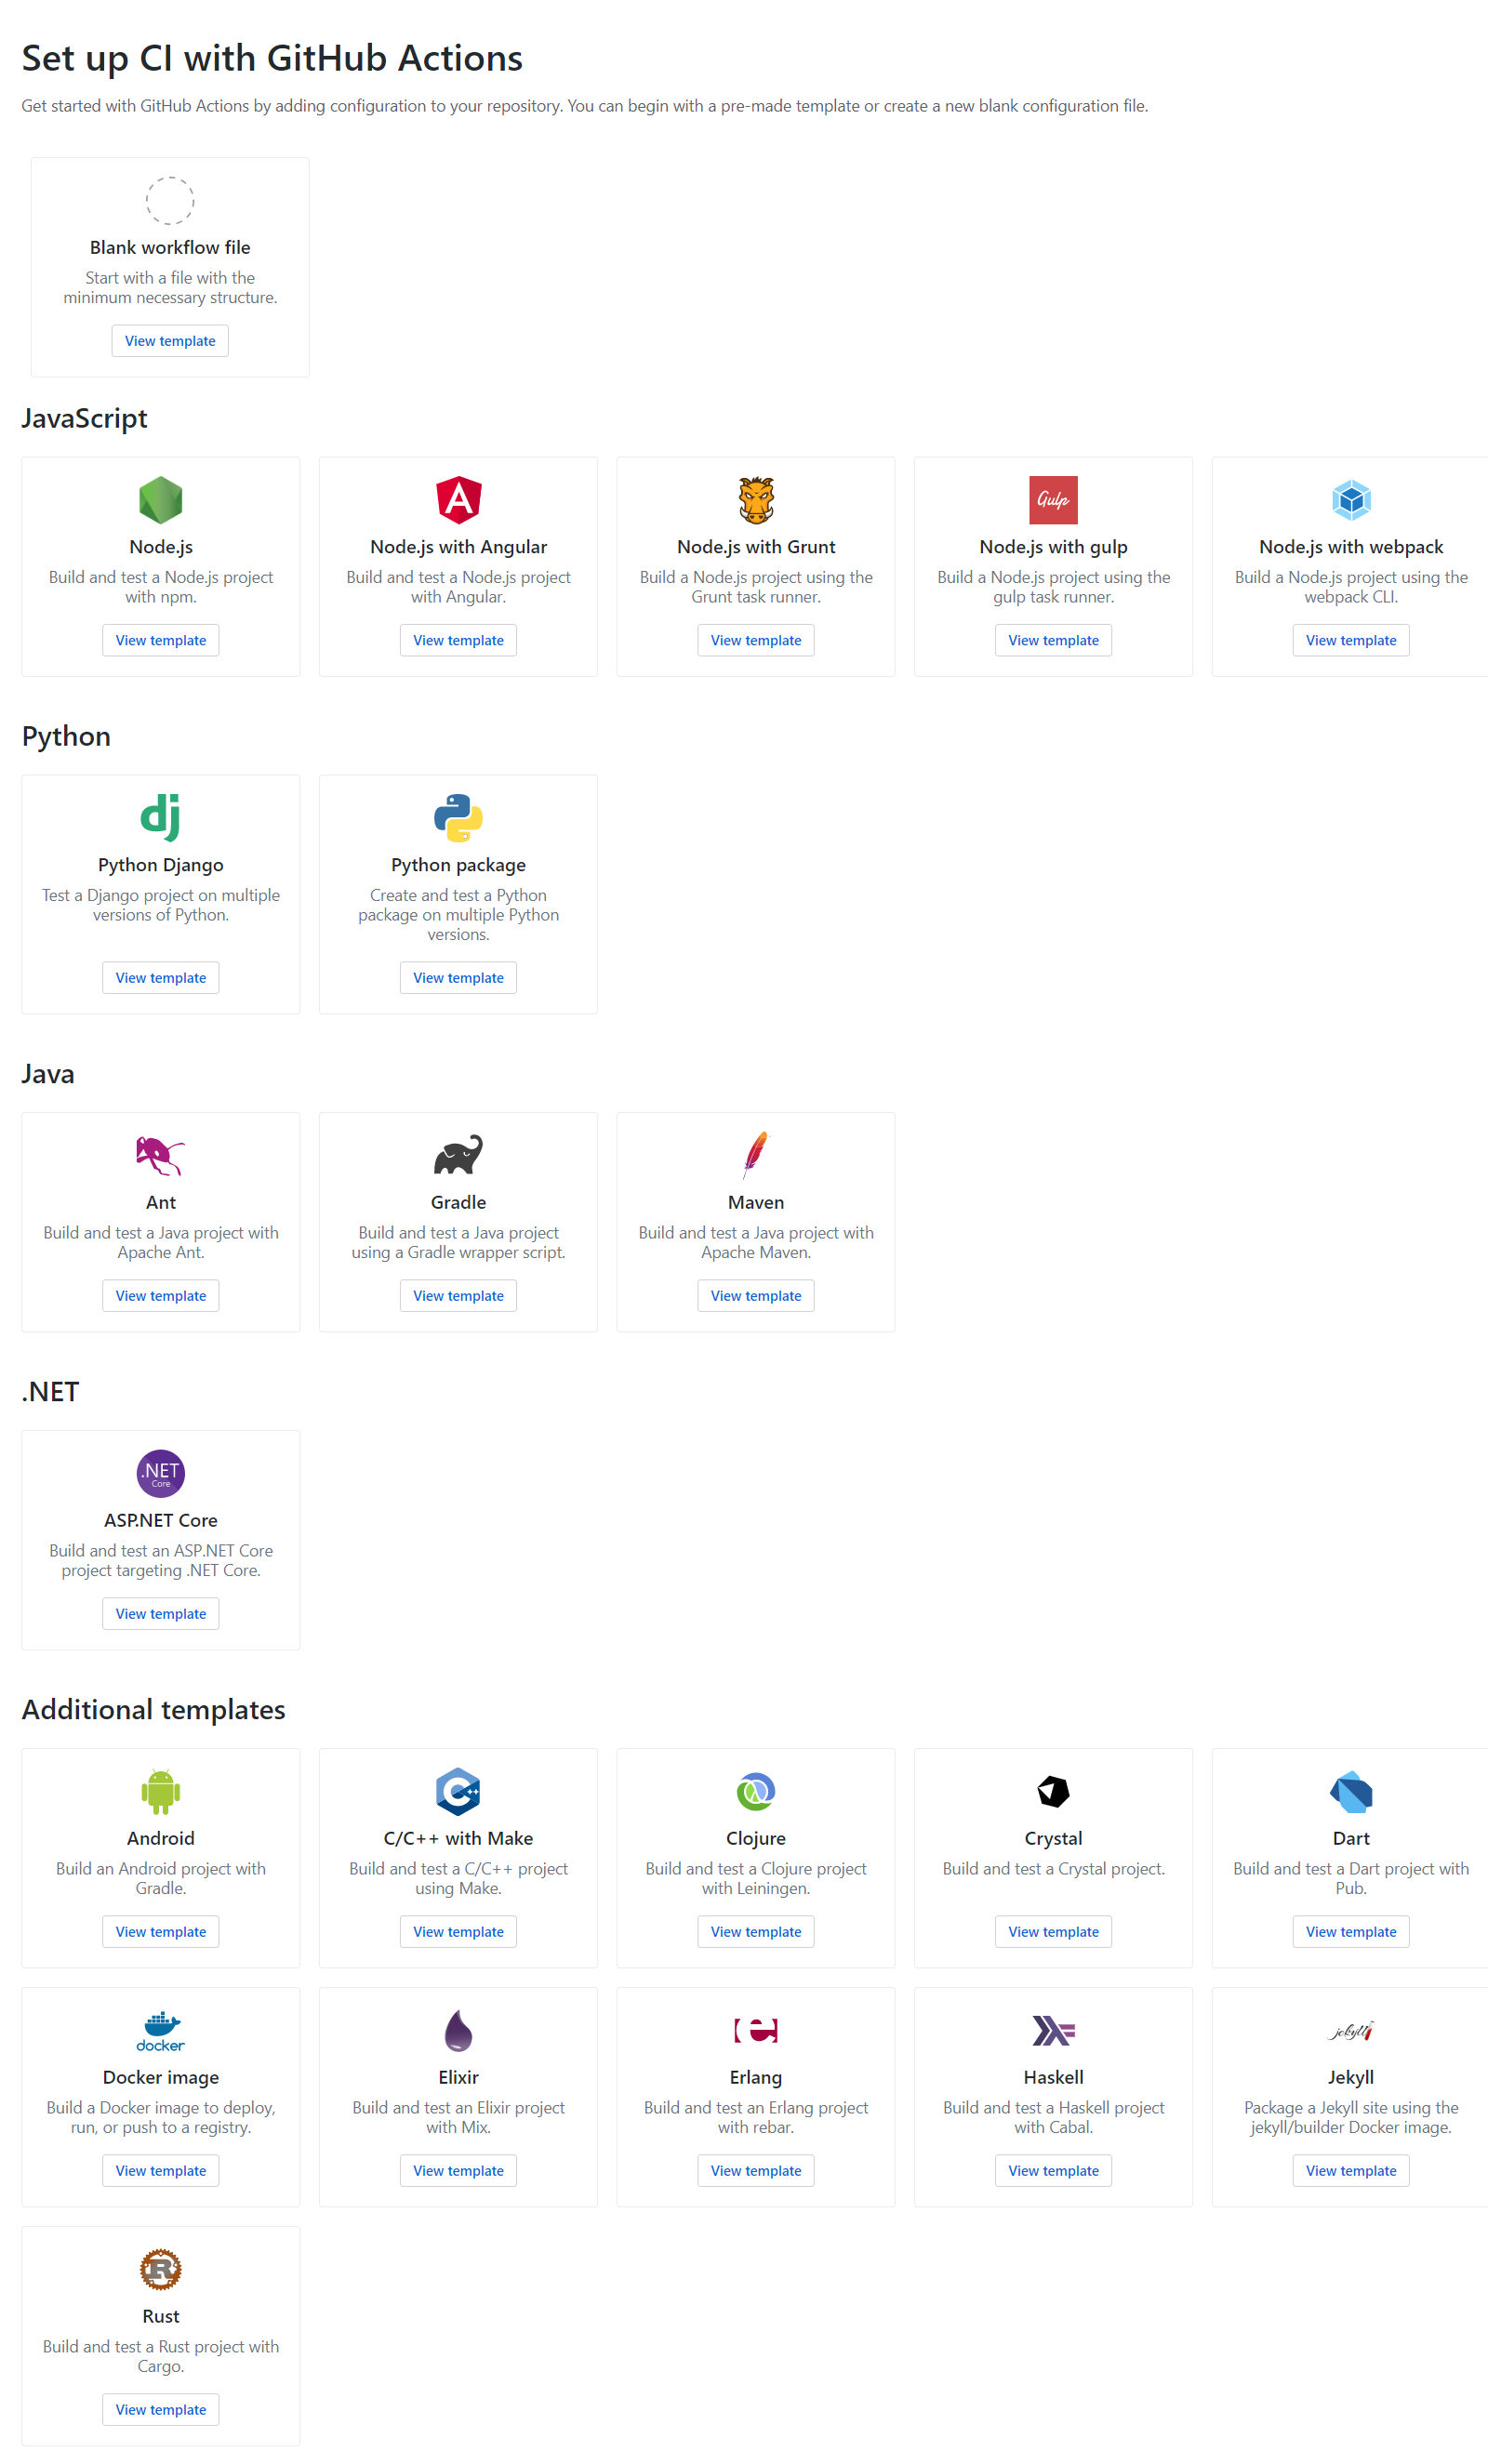The height and width of the screenshot is (2464, 1488).
Task: View template for Maven
Action: click(756, 1296)
